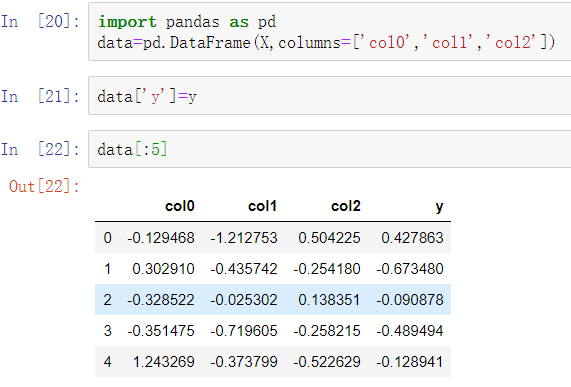Click the Out[22] output prompt
Screen dimensions: 571x387
point(44,186)
